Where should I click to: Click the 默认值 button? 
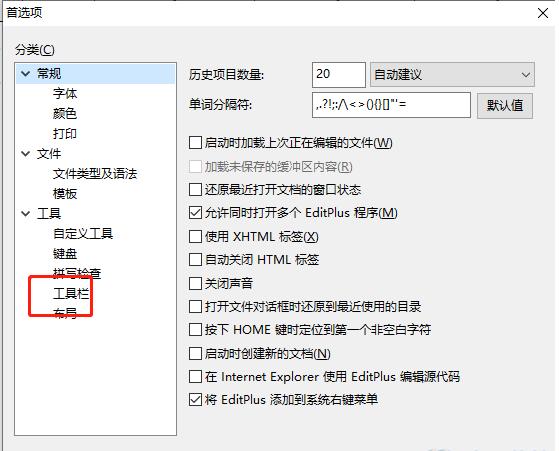(x=505, y=106)
